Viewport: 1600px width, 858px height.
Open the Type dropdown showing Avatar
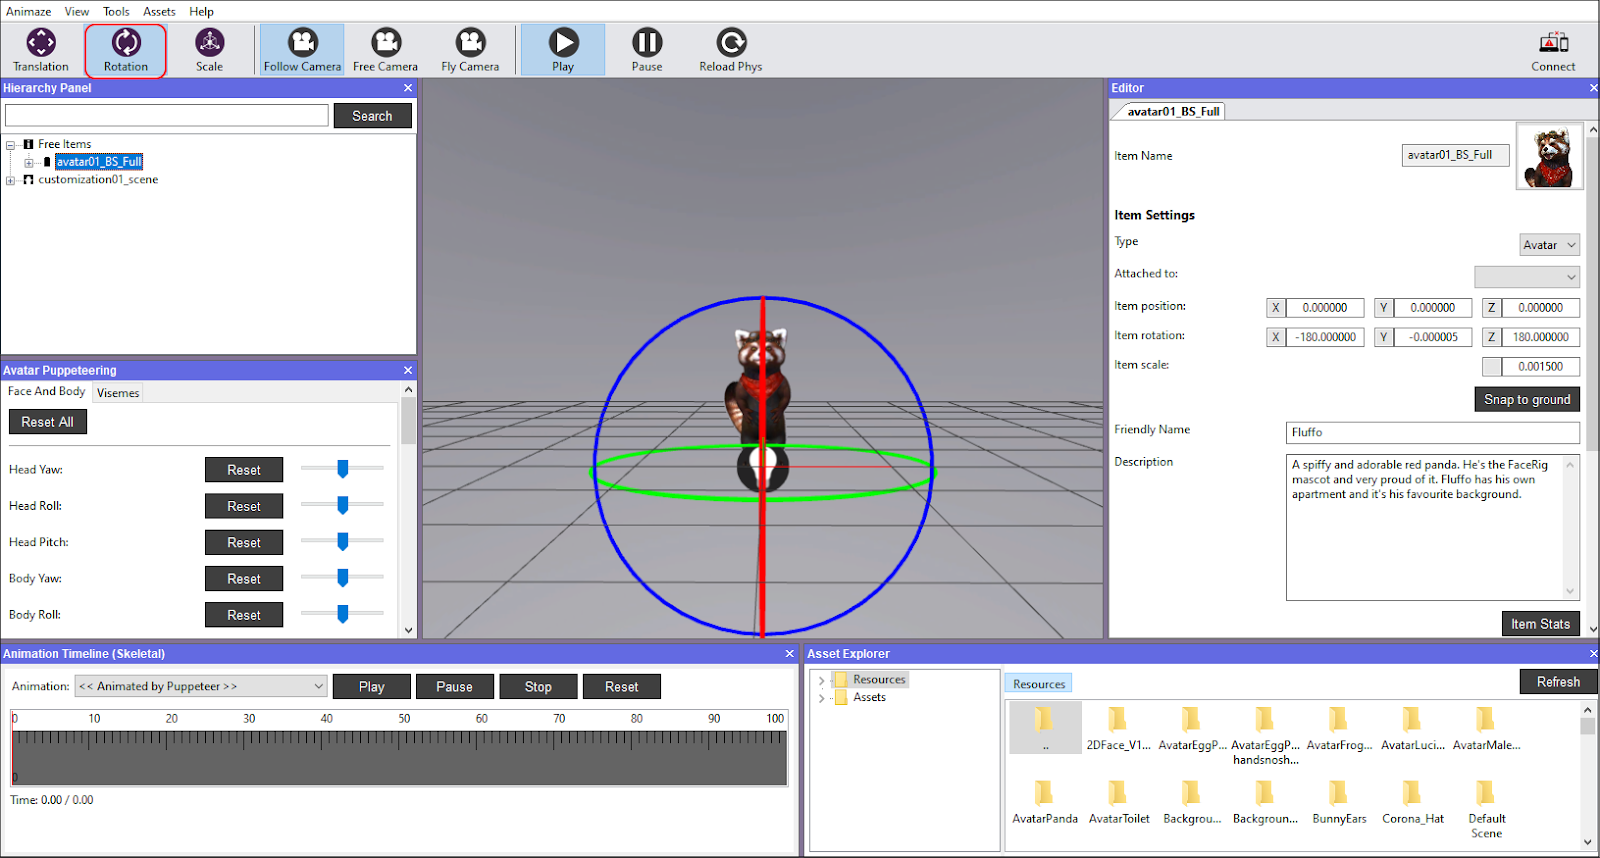tap(1549, 245)
